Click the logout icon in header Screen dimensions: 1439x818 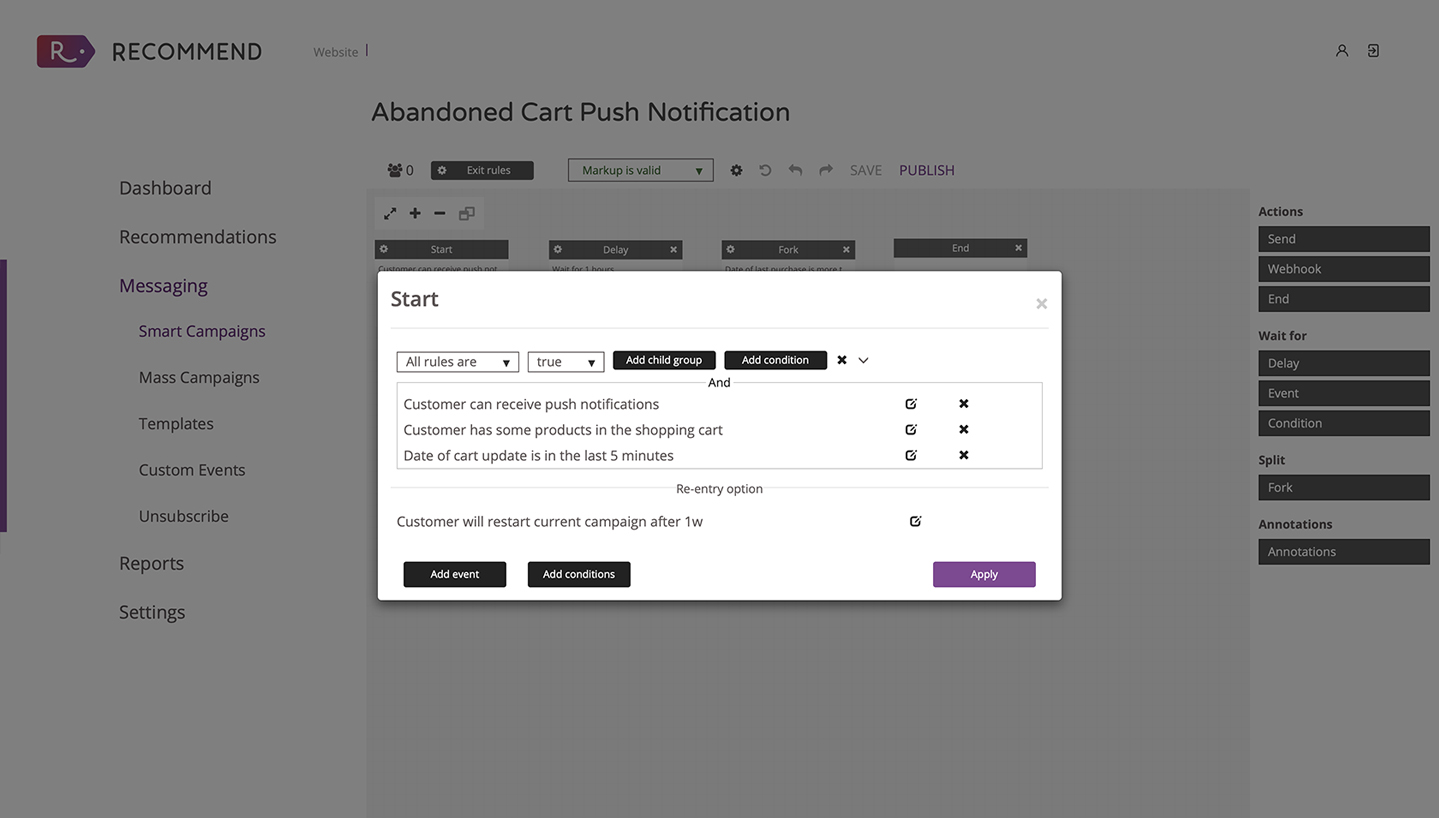tap(1374, 51)
